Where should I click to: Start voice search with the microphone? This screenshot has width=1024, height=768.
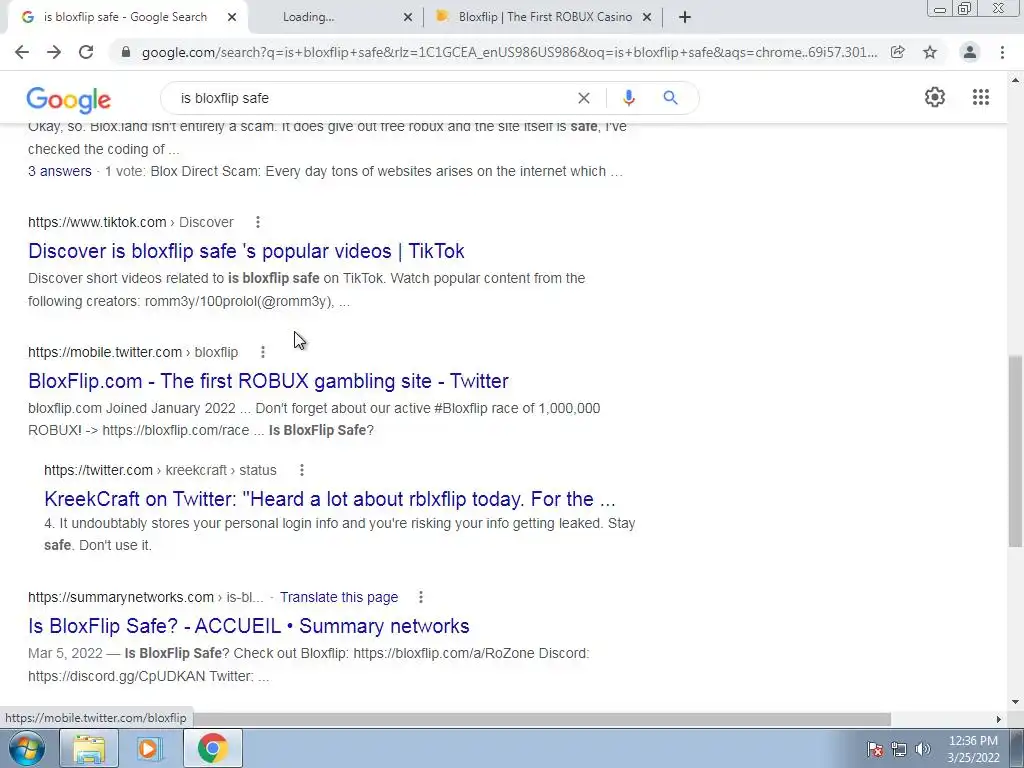(x=628, y=98)
